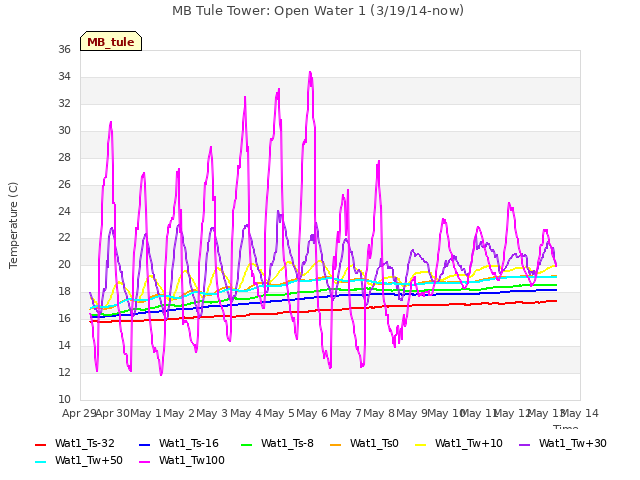Select the Wat1_Tw100 legend entry
The height and width of the screenshot is (480, 640).
[x=182, y=460]
